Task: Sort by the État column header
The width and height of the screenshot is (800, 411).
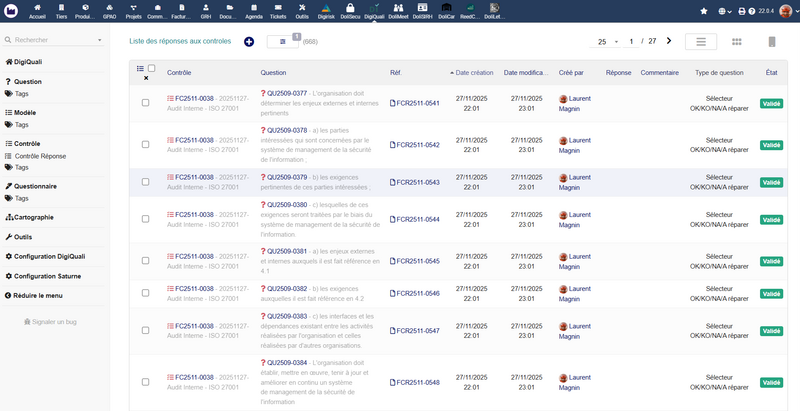Action: pos(771,73)
